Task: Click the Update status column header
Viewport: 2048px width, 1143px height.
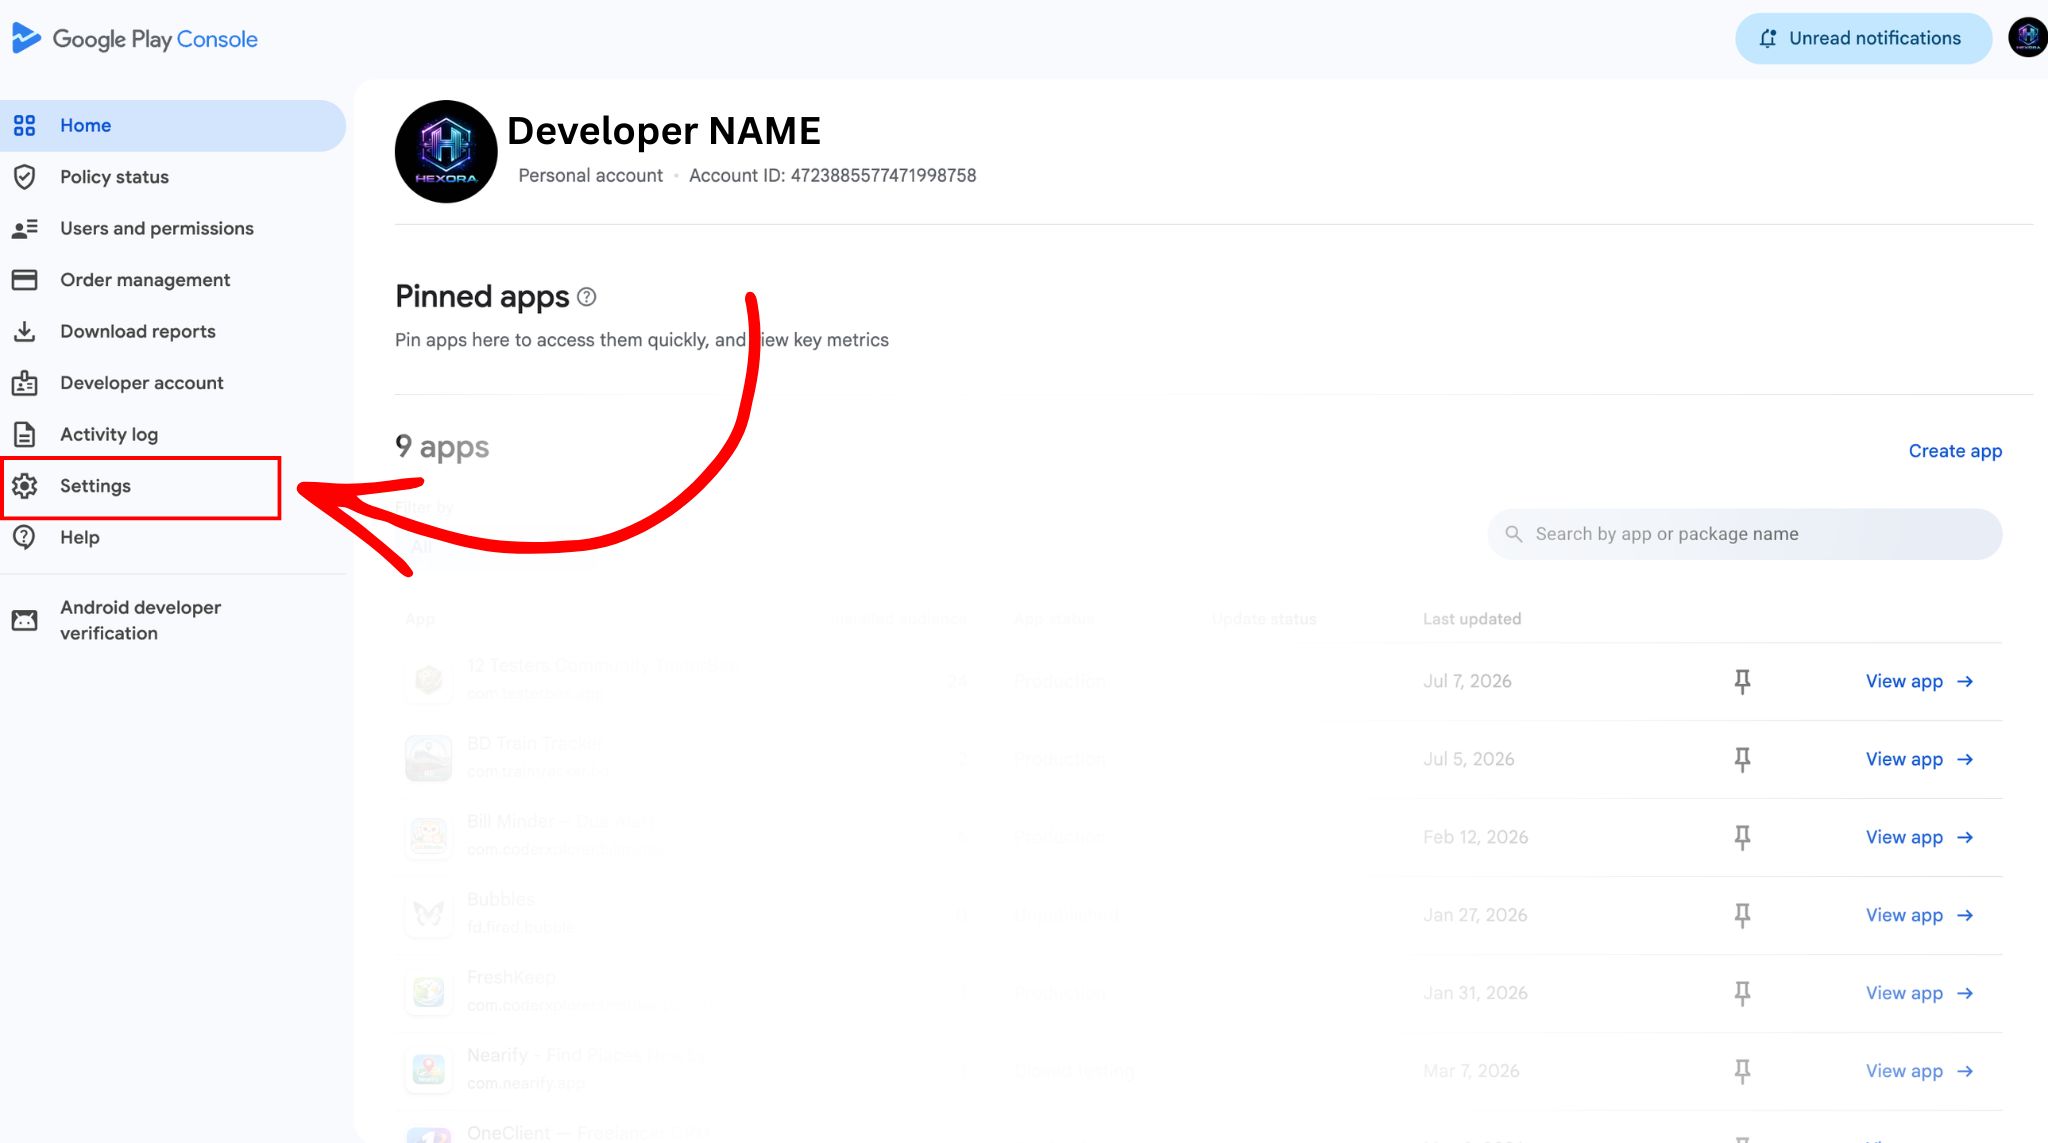Action: pyautogui.click(x=1264, y=619)
